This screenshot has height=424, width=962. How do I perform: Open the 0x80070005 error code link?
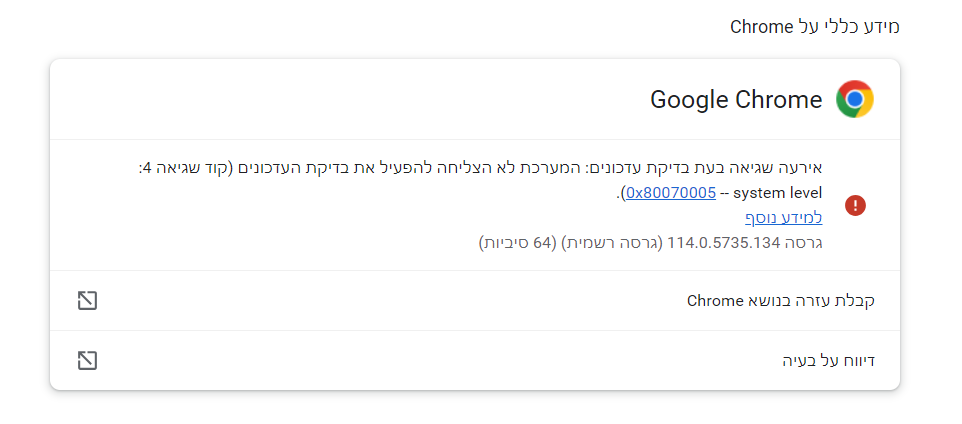tap(671, 193)
